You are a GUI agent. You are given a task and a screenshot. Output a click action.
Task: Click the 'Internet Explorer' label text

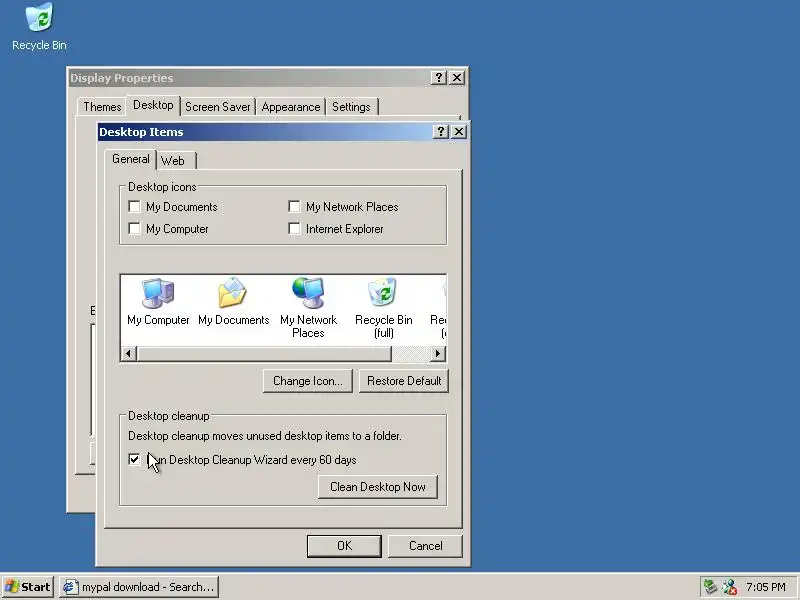[x=344, y=229]
